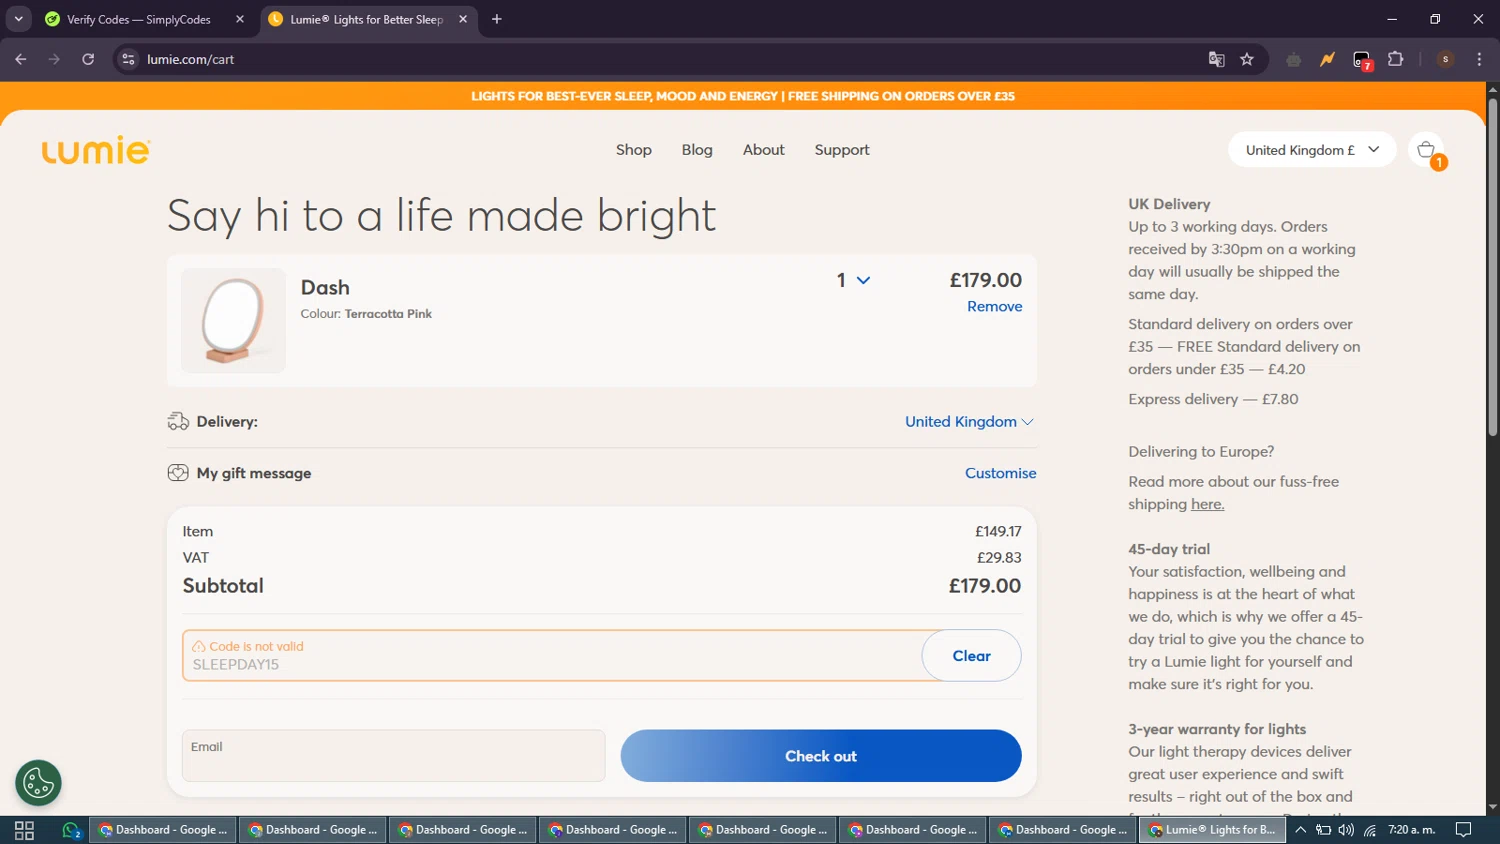Click the 'Code is not valid' warning text
The image size is (1500, 844).
tap(256, 646)
